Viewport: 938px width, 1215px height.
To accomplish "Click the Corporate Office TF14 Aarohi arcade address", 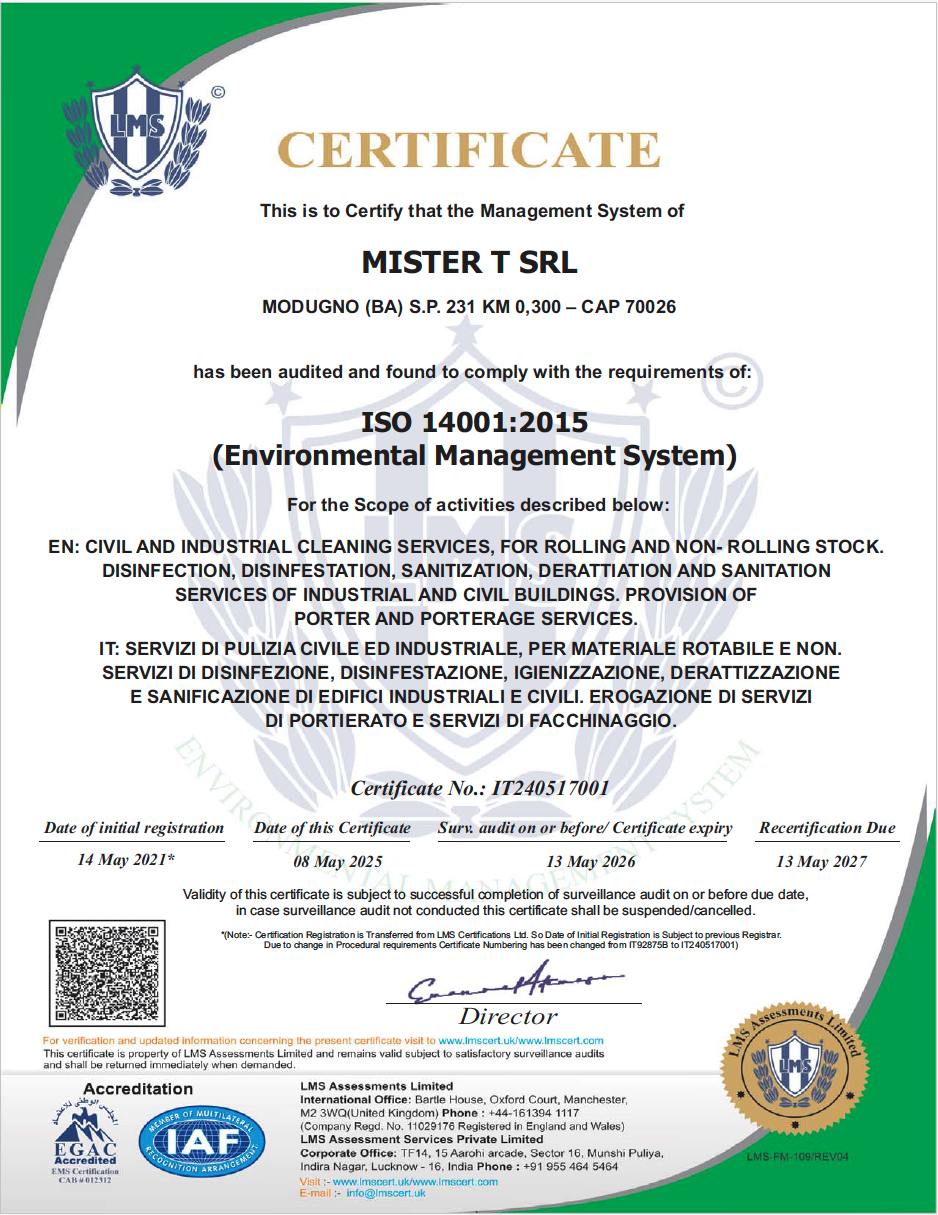I will (x=481, y=1159).
